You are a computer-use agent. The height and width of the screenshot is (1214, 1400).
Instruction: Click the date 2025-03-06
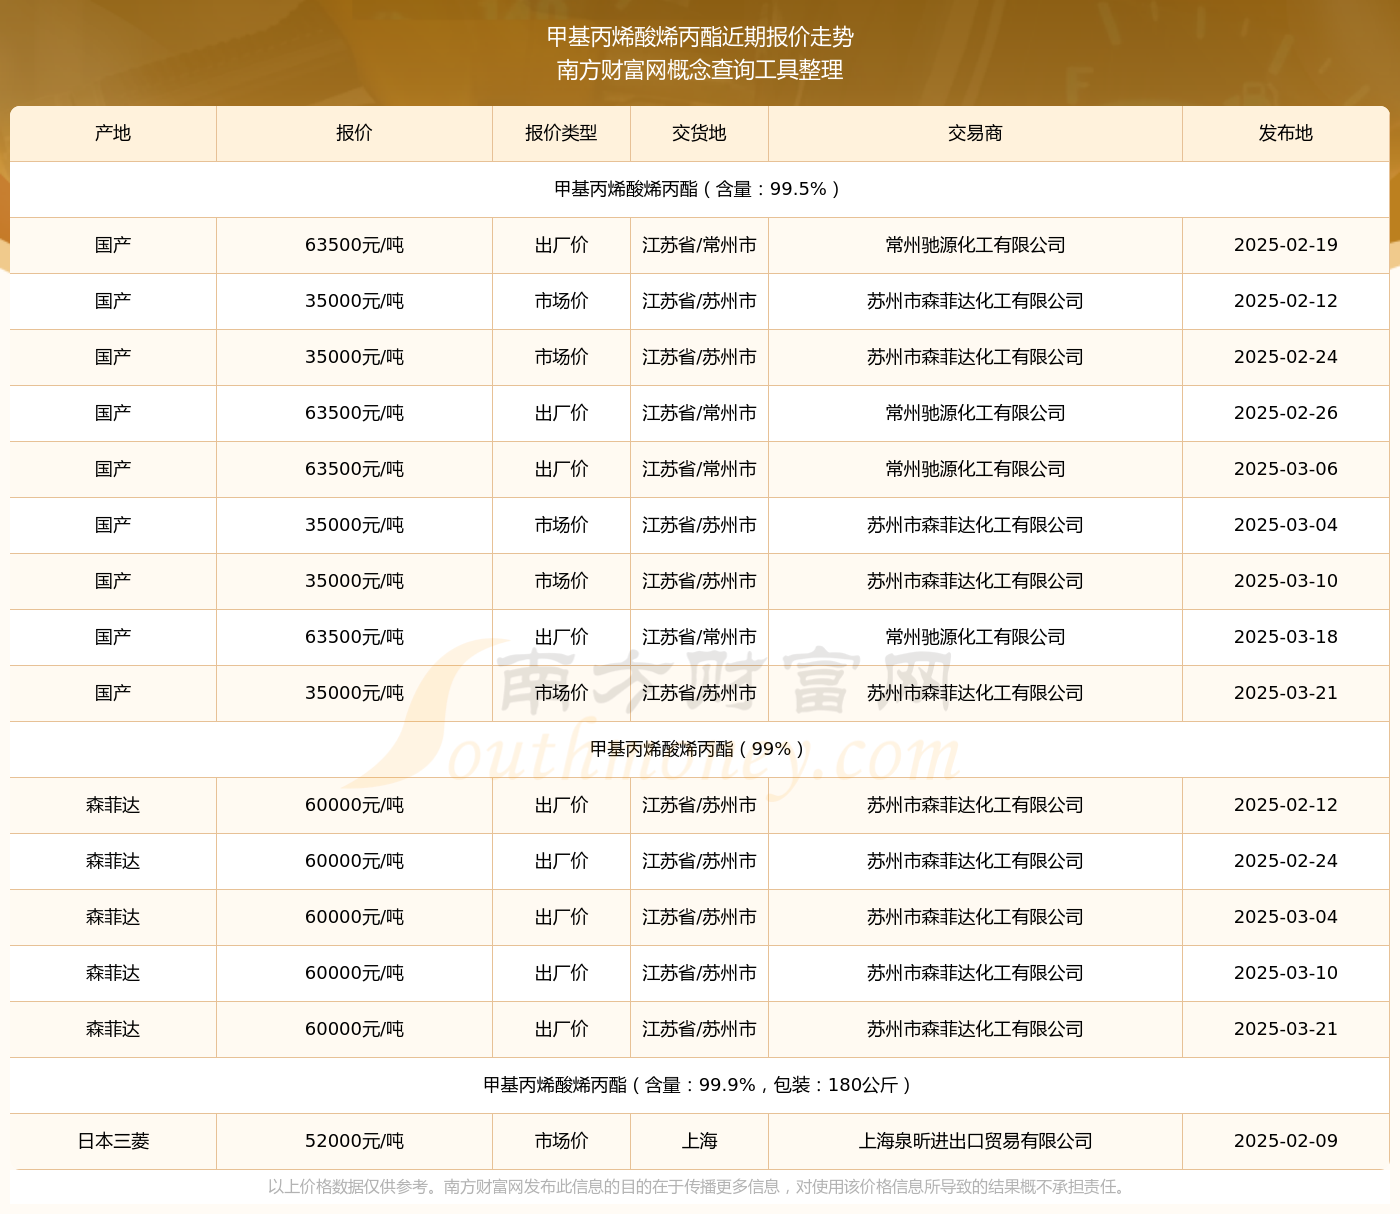1286,469
